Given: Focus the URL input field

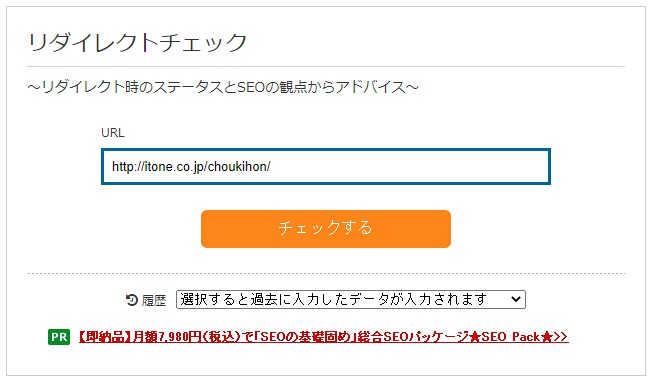Looking at the screenshot, I should click(x=326, y=166).
